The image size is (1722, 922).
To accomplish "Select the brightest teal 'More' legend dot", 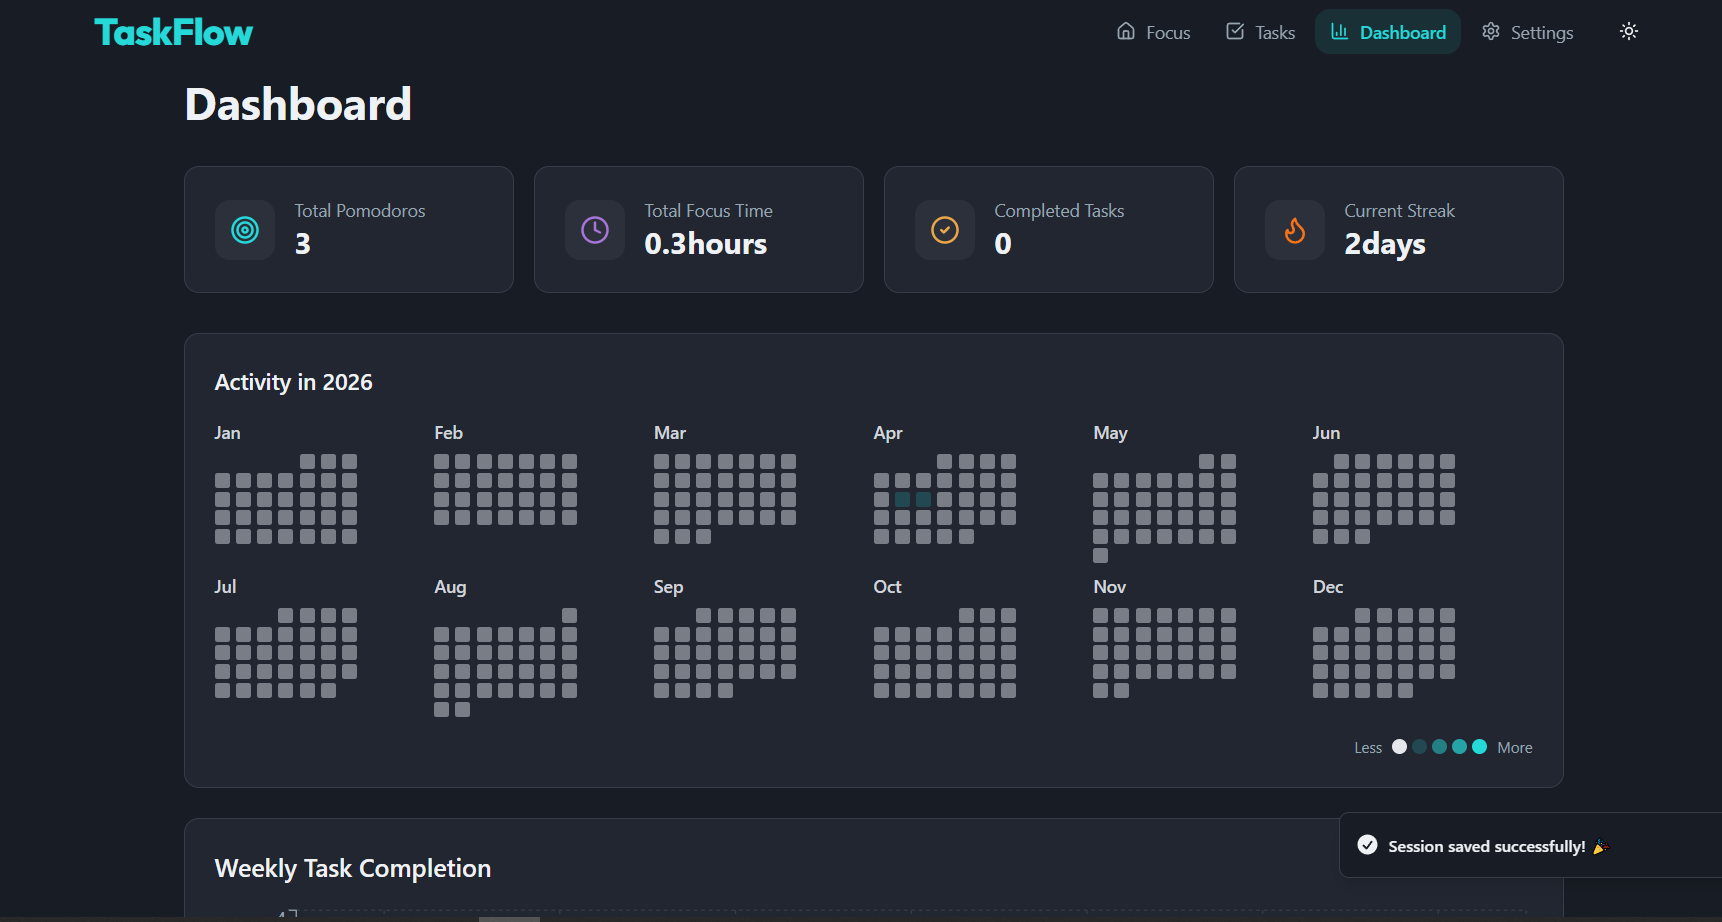I will pyautogui.click(x=1479, y=747).
